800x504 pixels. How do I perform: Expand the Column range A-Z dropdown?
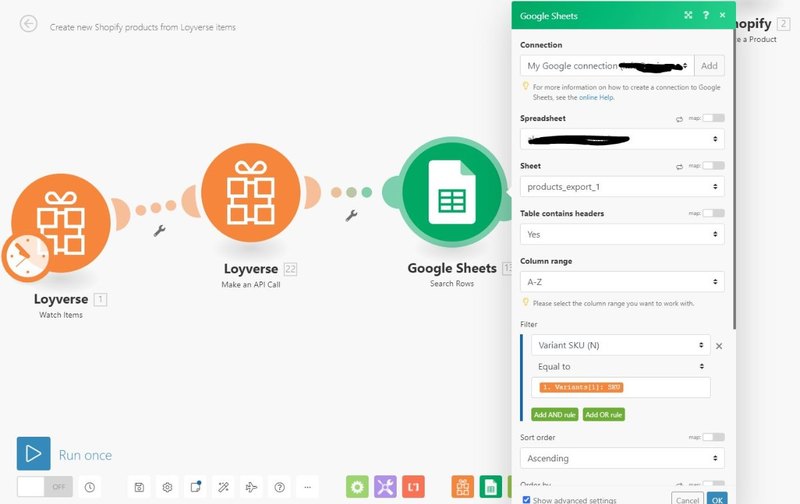tap(621, 282)
